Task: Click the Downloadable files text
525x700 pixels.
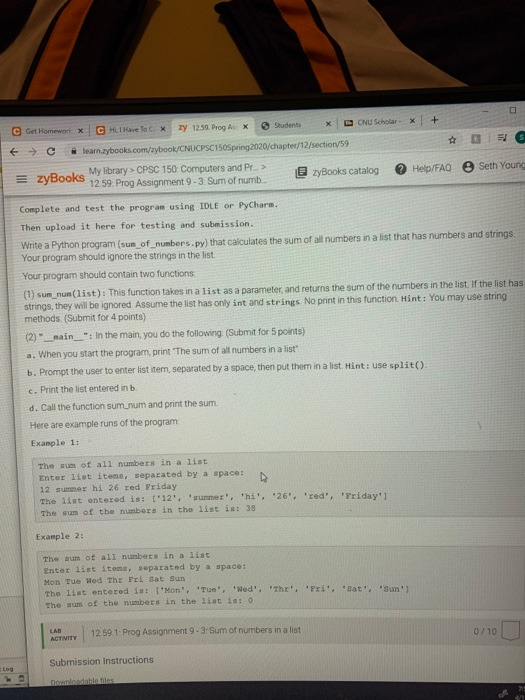Action: tap(82, 681)
